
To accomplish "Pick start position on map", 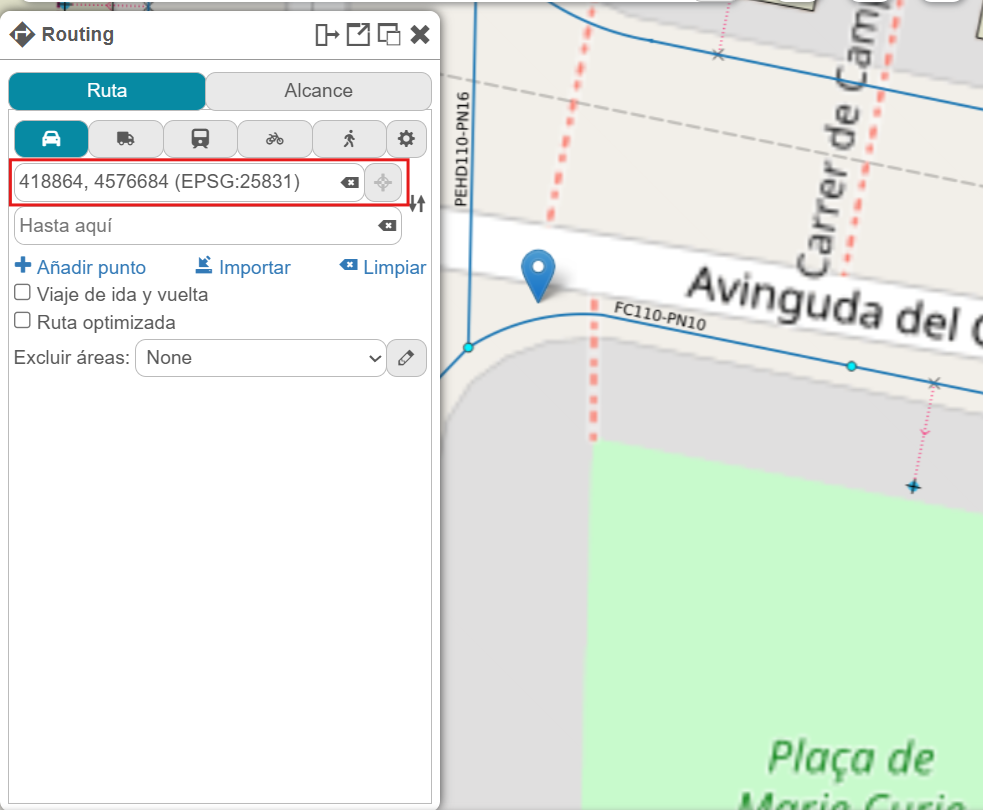I will [382, 183].
